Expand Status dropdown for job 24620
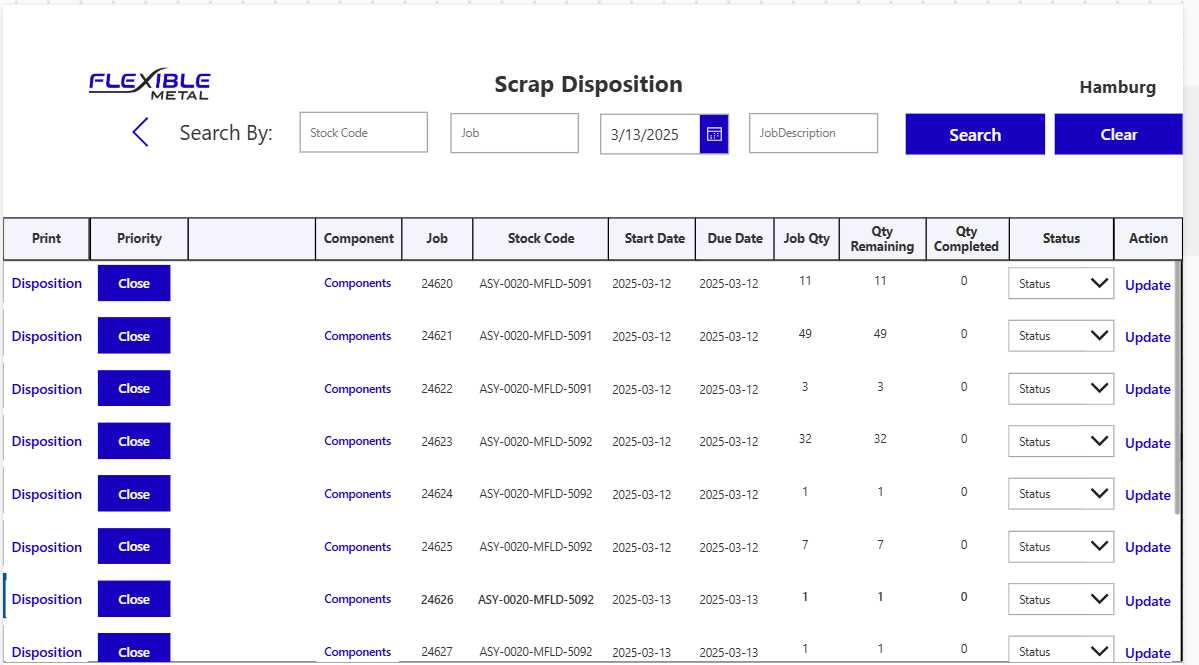Screen dimensions: 1199x665 click(1060, 284)
